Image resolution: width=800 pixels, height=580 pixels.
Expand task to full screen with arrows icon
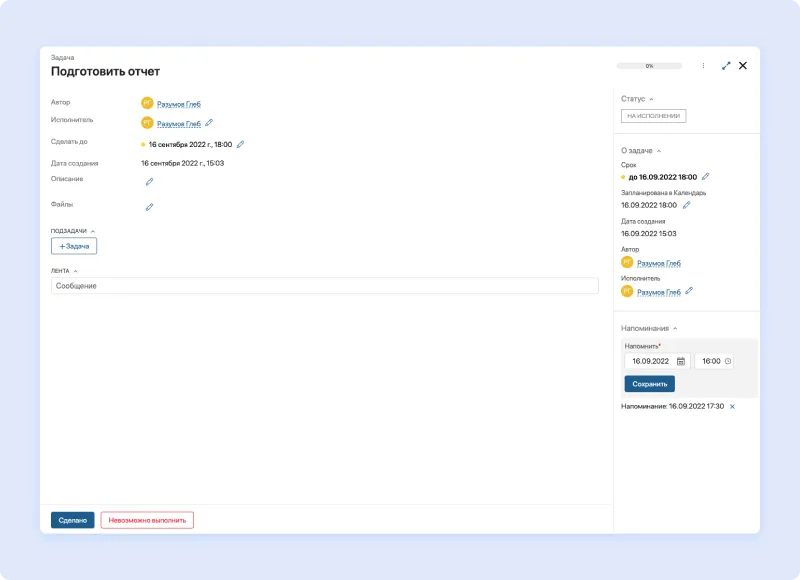[x=726, y=66]
